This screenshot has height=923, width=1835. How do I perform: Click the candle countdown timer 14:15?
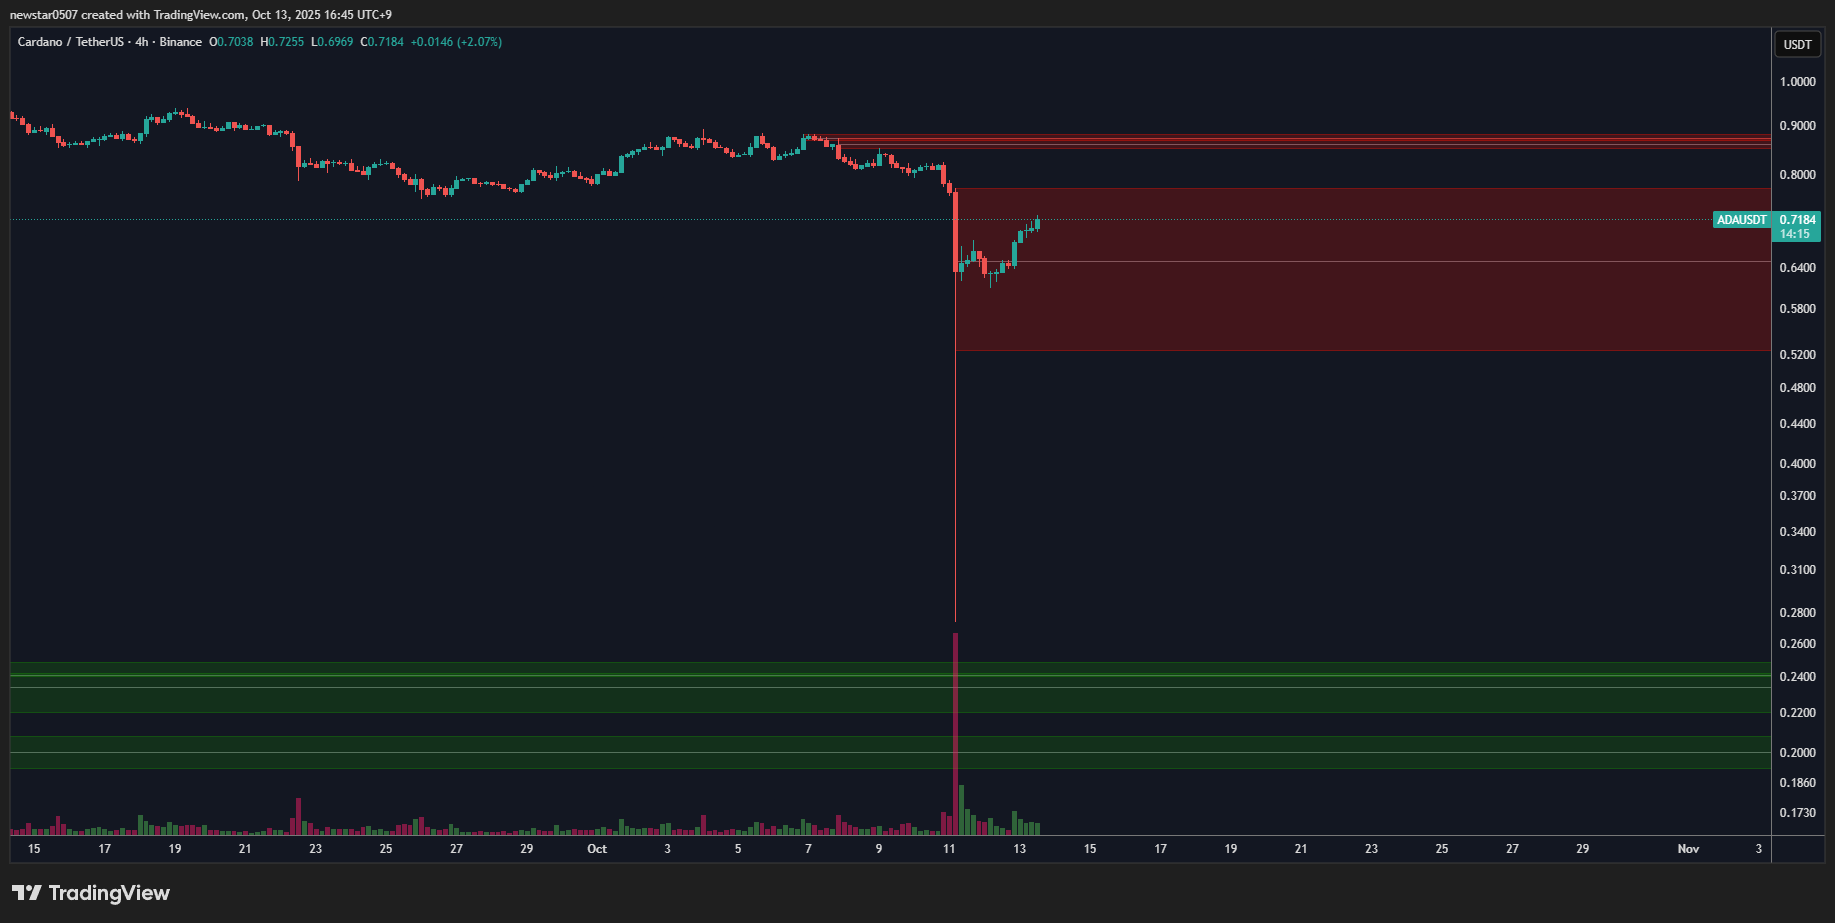(1795, 234)
